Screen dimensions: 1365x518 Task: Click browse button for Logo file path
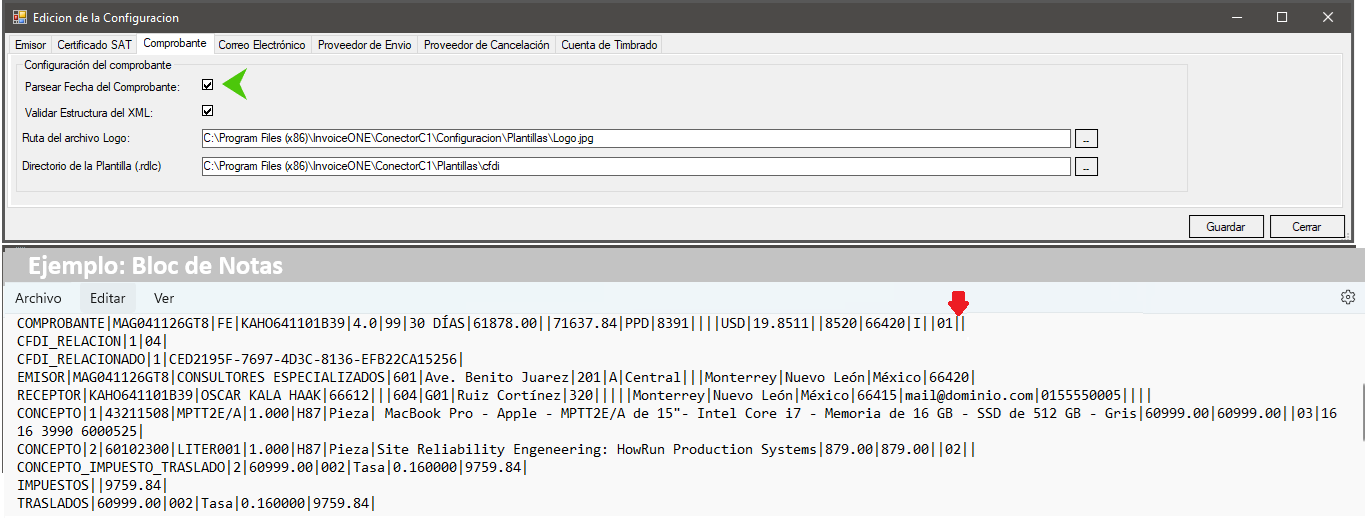pos(1086,138)
